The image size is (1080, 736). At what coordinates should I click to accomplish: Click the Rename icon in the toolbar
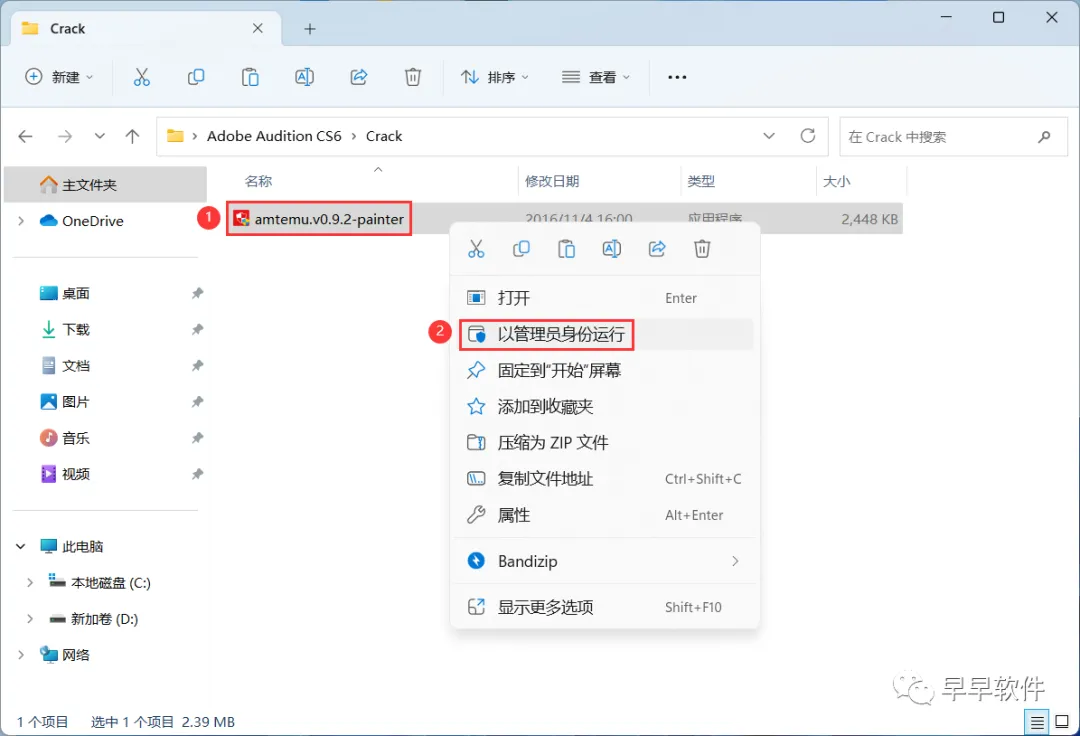[x=304, y=77]
